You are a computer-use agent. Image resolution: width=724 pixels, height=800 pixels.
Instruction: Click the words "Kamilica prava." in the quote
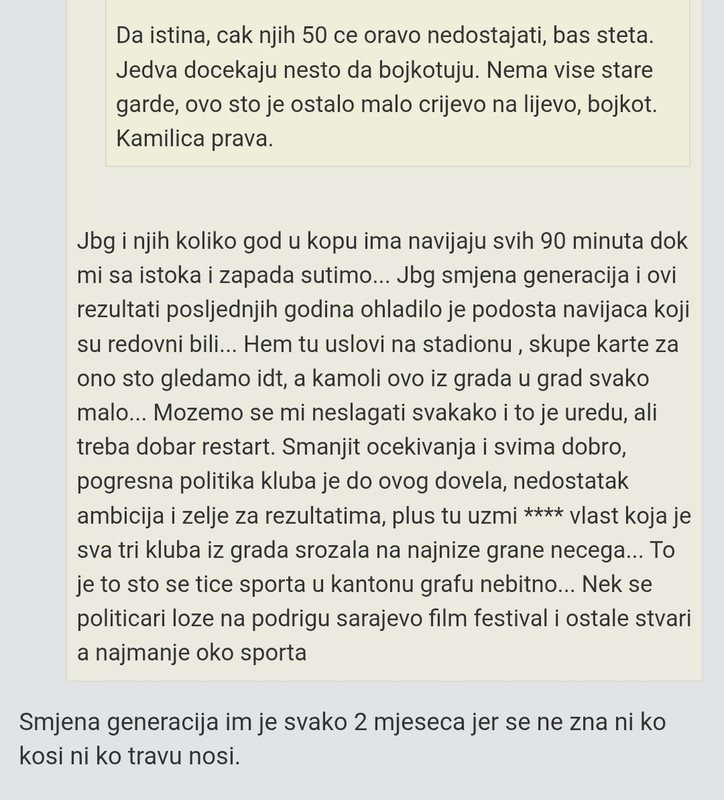click(194, 139)
